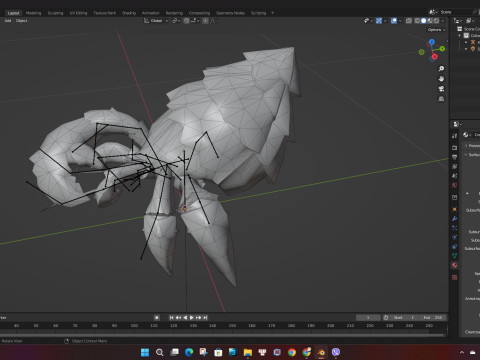Open the Compositing workspace tab
Viewport: 480px width, 360px height.
tap(199, 13)
